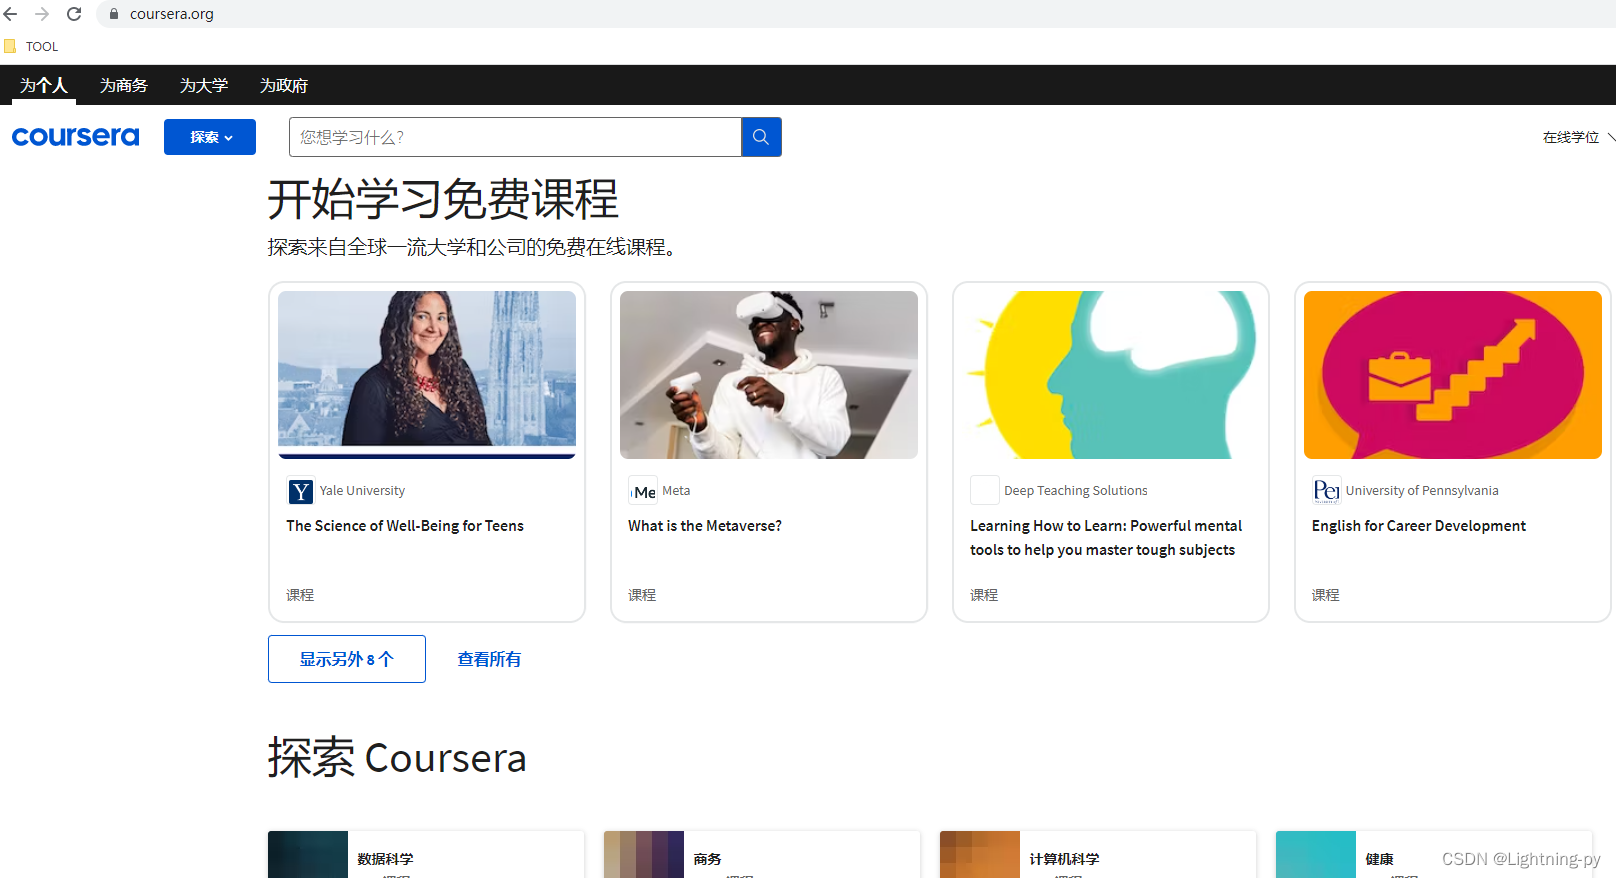Click 课程 label on Metaverse card
Screen dimensions: 1616x878
[642, 595]
